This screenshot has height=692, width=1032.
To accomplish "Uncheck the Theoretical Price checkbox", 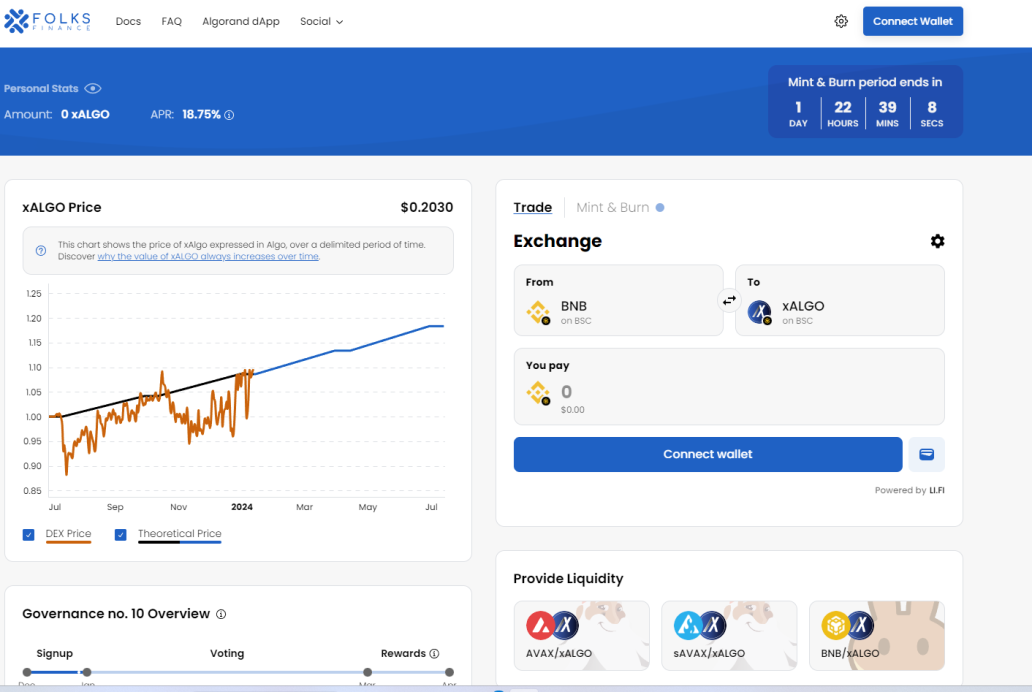I will pyautogui.click(x=120, y=535).
